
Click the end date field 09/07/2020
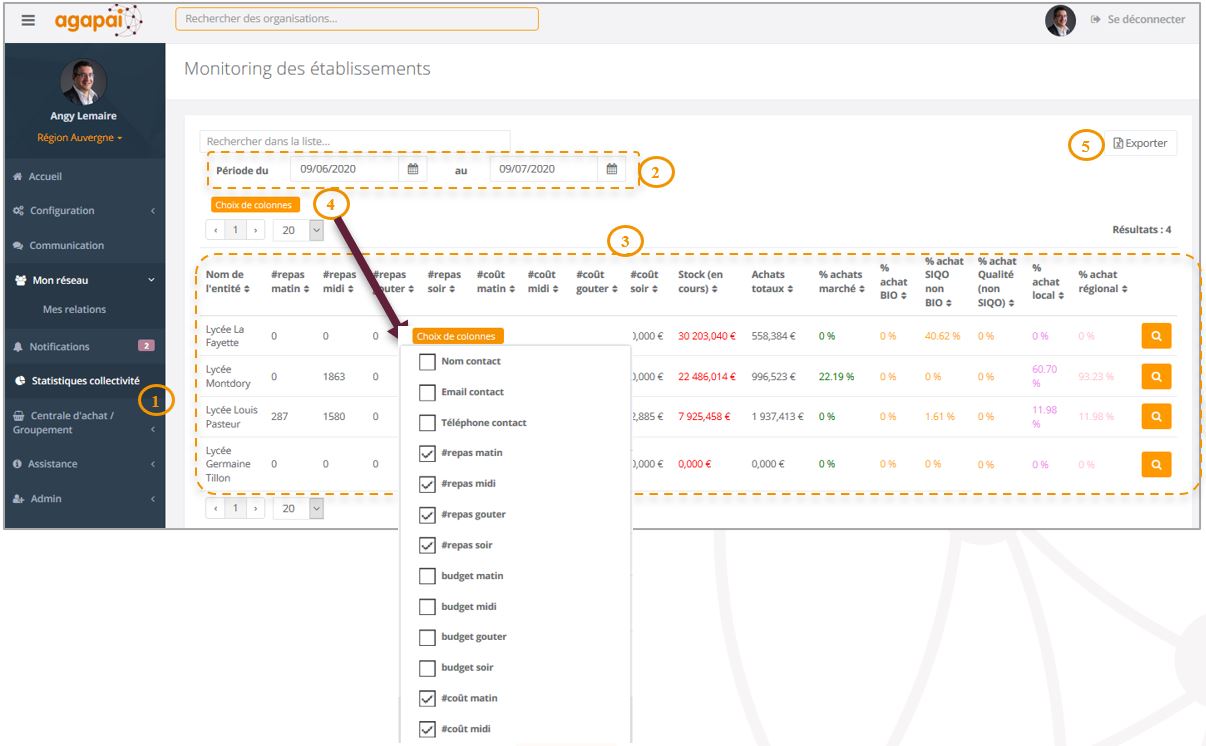544,169
